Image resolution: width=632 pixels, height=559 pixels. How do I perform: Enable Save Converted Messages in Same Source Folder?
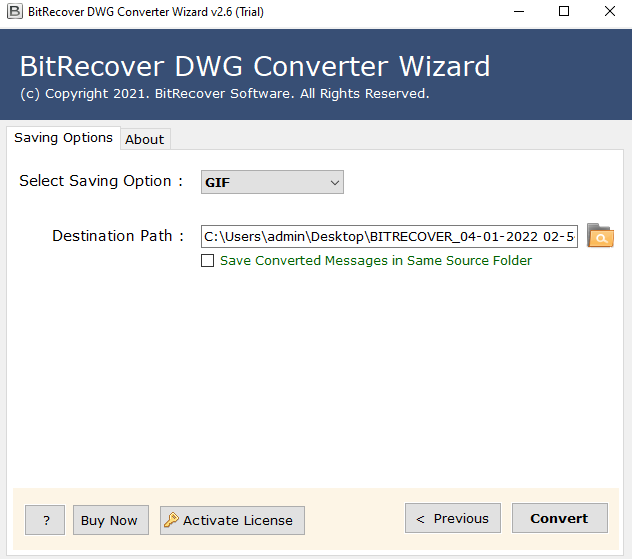click(x=208, y=261)
